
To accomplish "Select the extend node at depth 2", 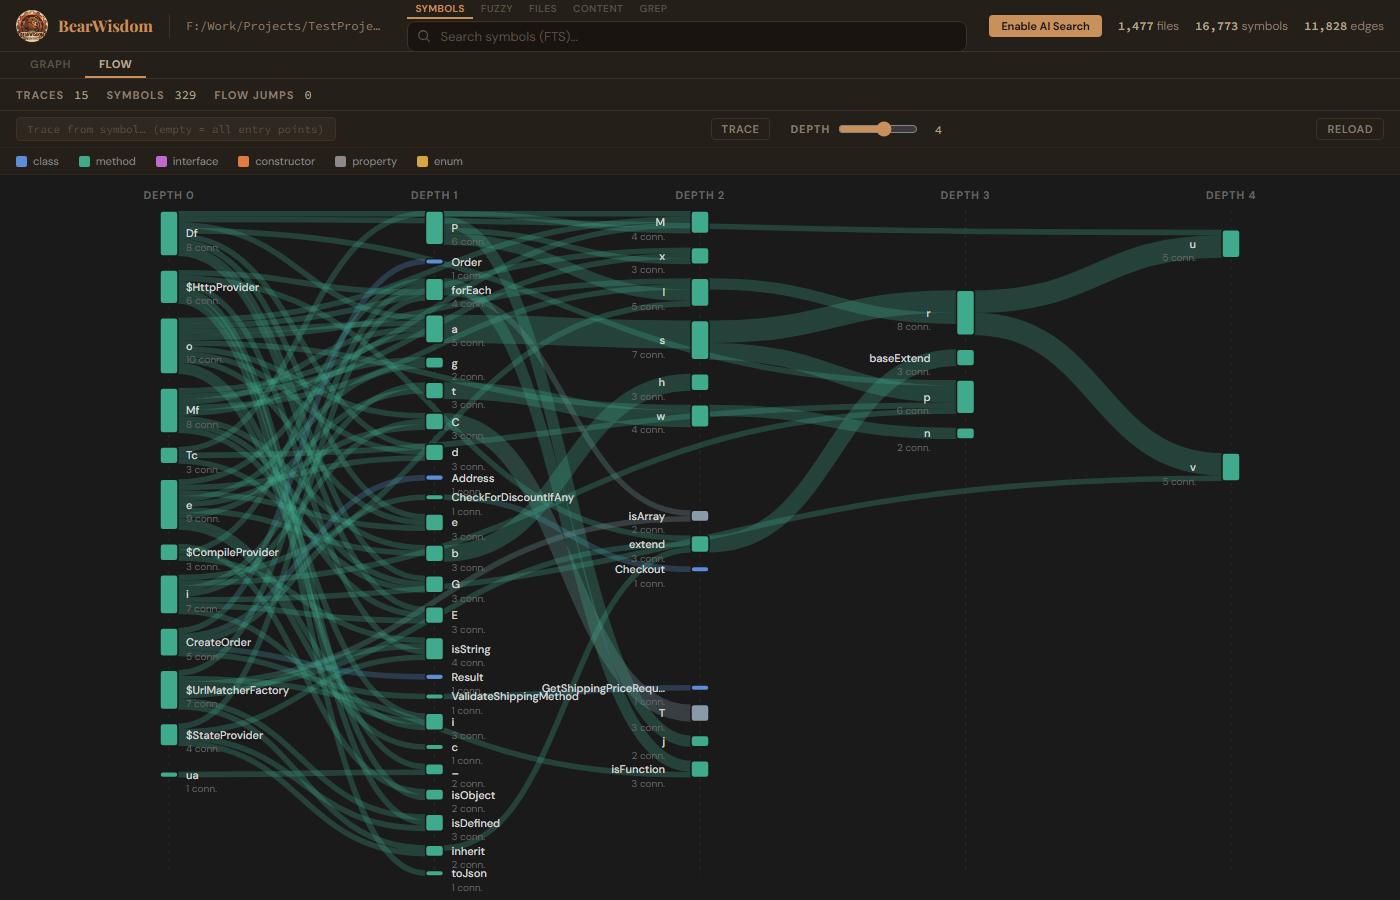I will 700,544.
